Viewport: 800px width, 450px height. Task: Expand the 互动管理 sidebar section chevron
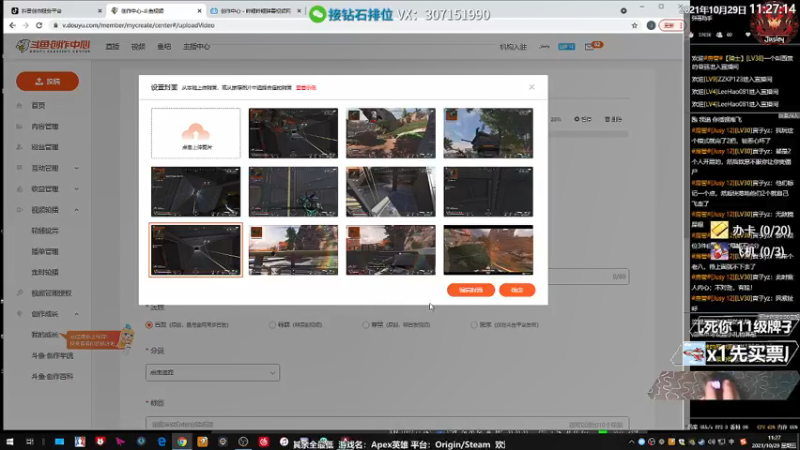(77, 168)
